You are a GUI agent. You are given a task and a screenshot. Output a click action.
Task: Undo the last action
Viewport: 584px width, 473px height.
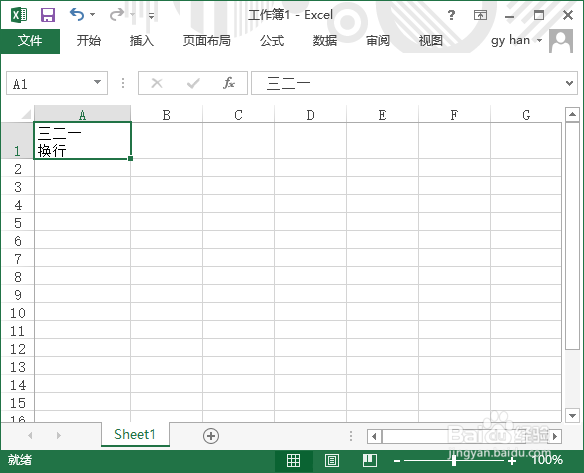click(77, 15)
